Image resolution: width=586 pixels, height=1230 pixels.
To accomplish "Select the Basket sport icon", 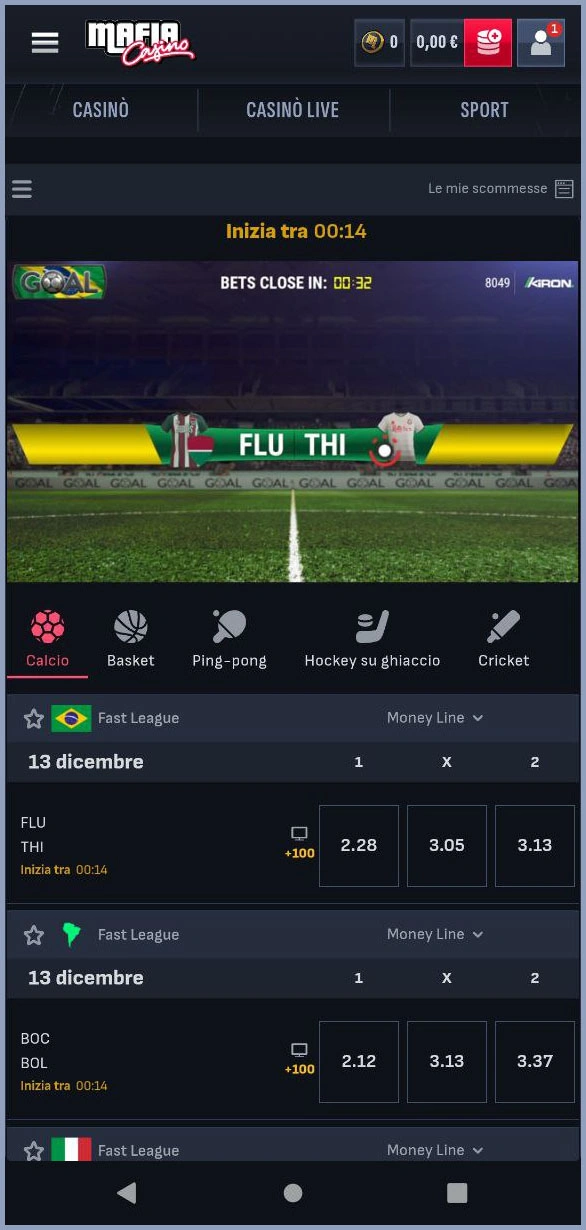I will [131, 639].
